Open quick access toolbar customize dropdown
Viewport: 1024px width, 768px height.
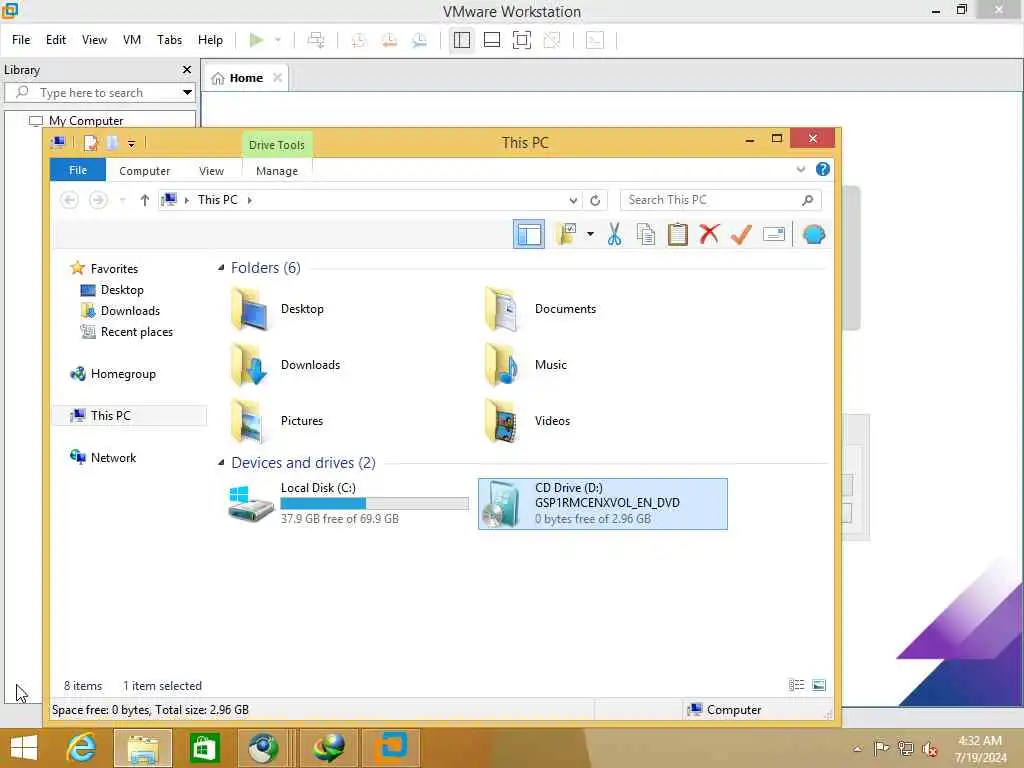pyautogui.click(x=131, y=144)
